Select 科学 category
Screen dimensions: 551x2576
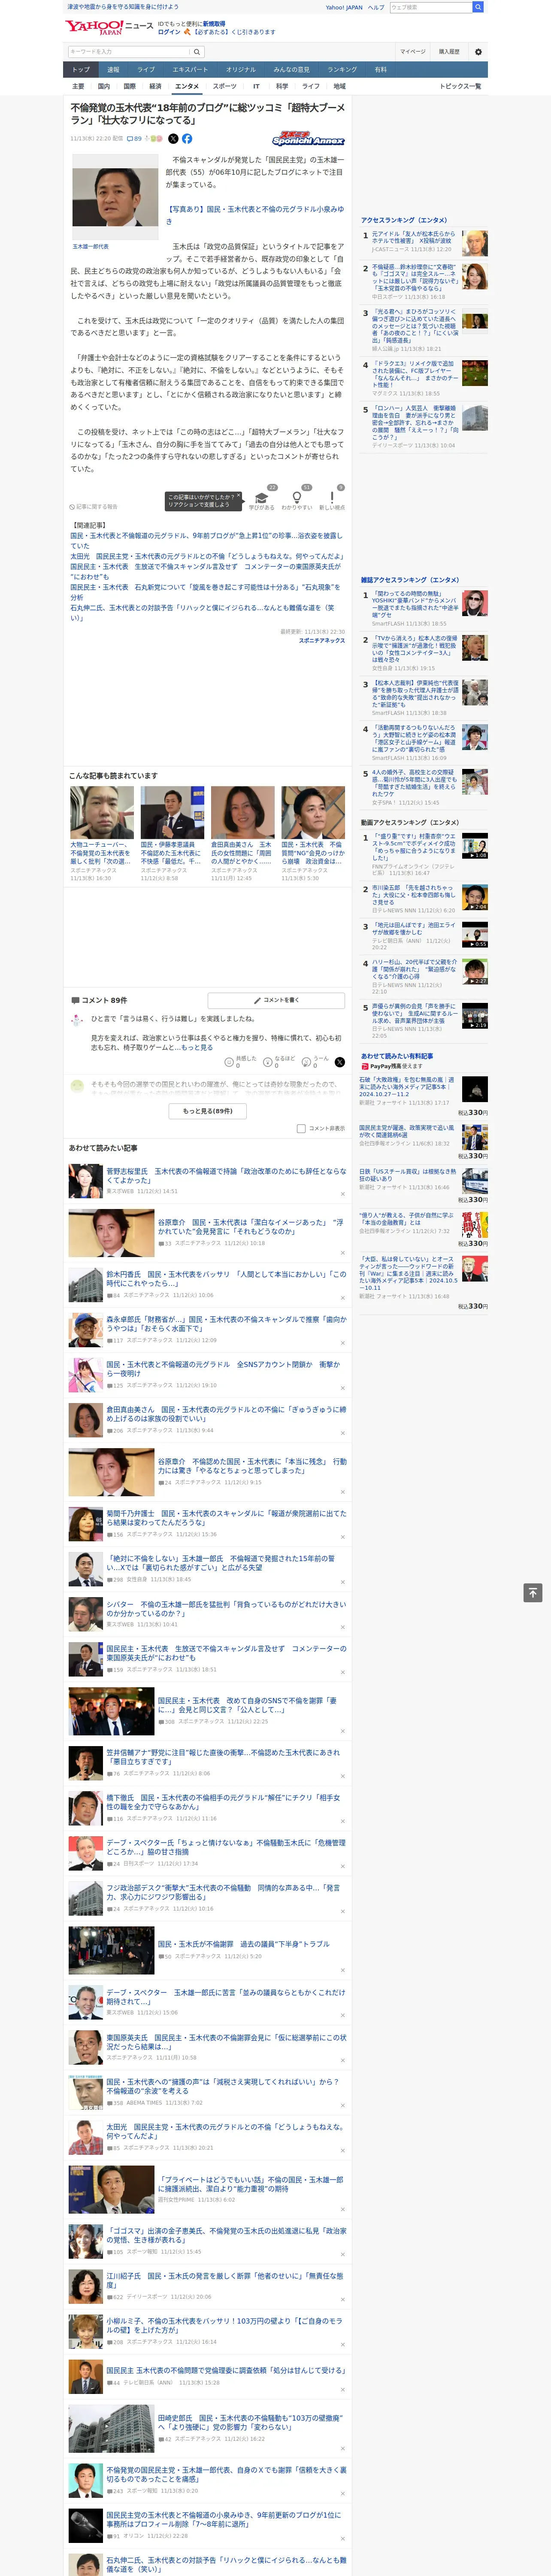[282, 86]
